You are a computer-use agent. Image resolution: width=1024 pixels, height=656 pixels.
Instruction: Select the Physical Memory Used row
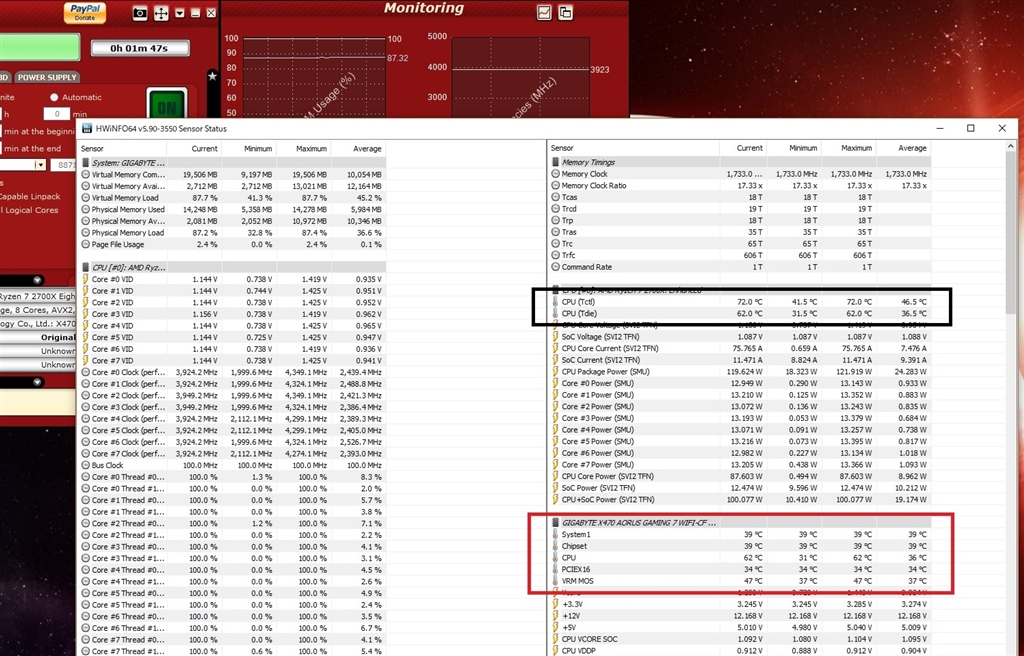click(x=232, y=210)
